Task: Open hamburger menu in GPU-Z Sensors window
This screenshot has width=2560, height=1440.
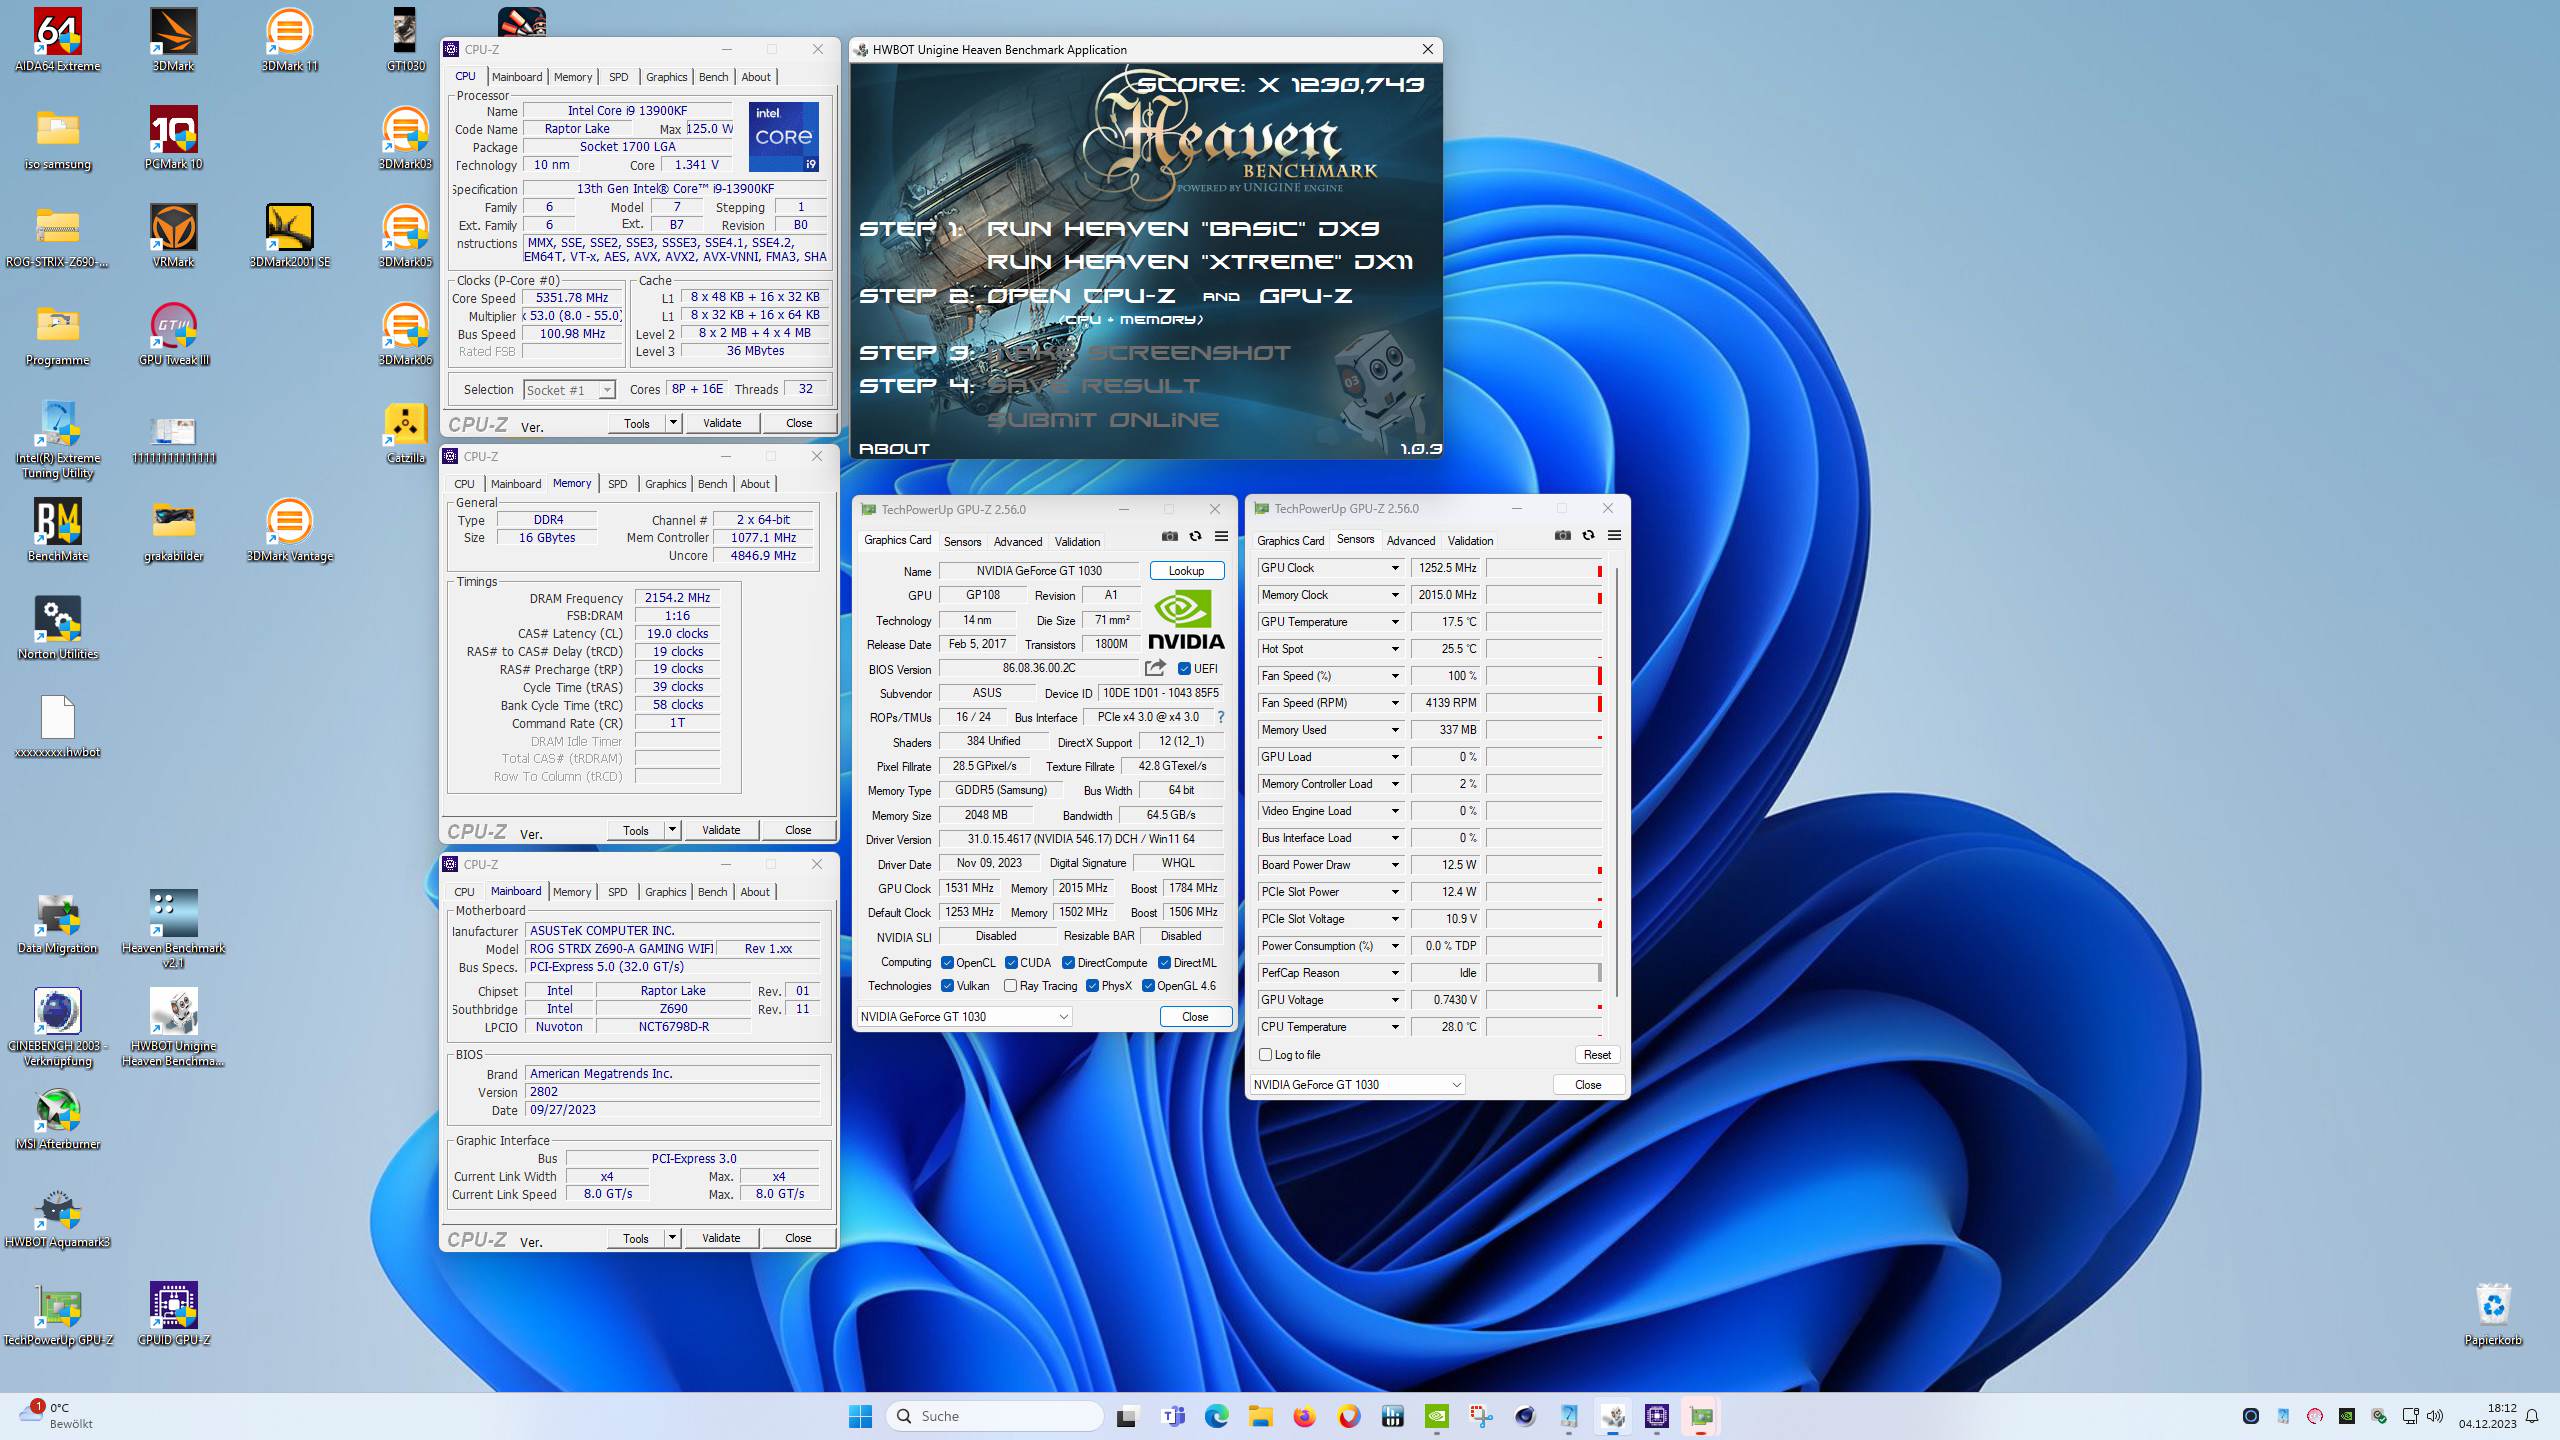Action: (1614, 536)
